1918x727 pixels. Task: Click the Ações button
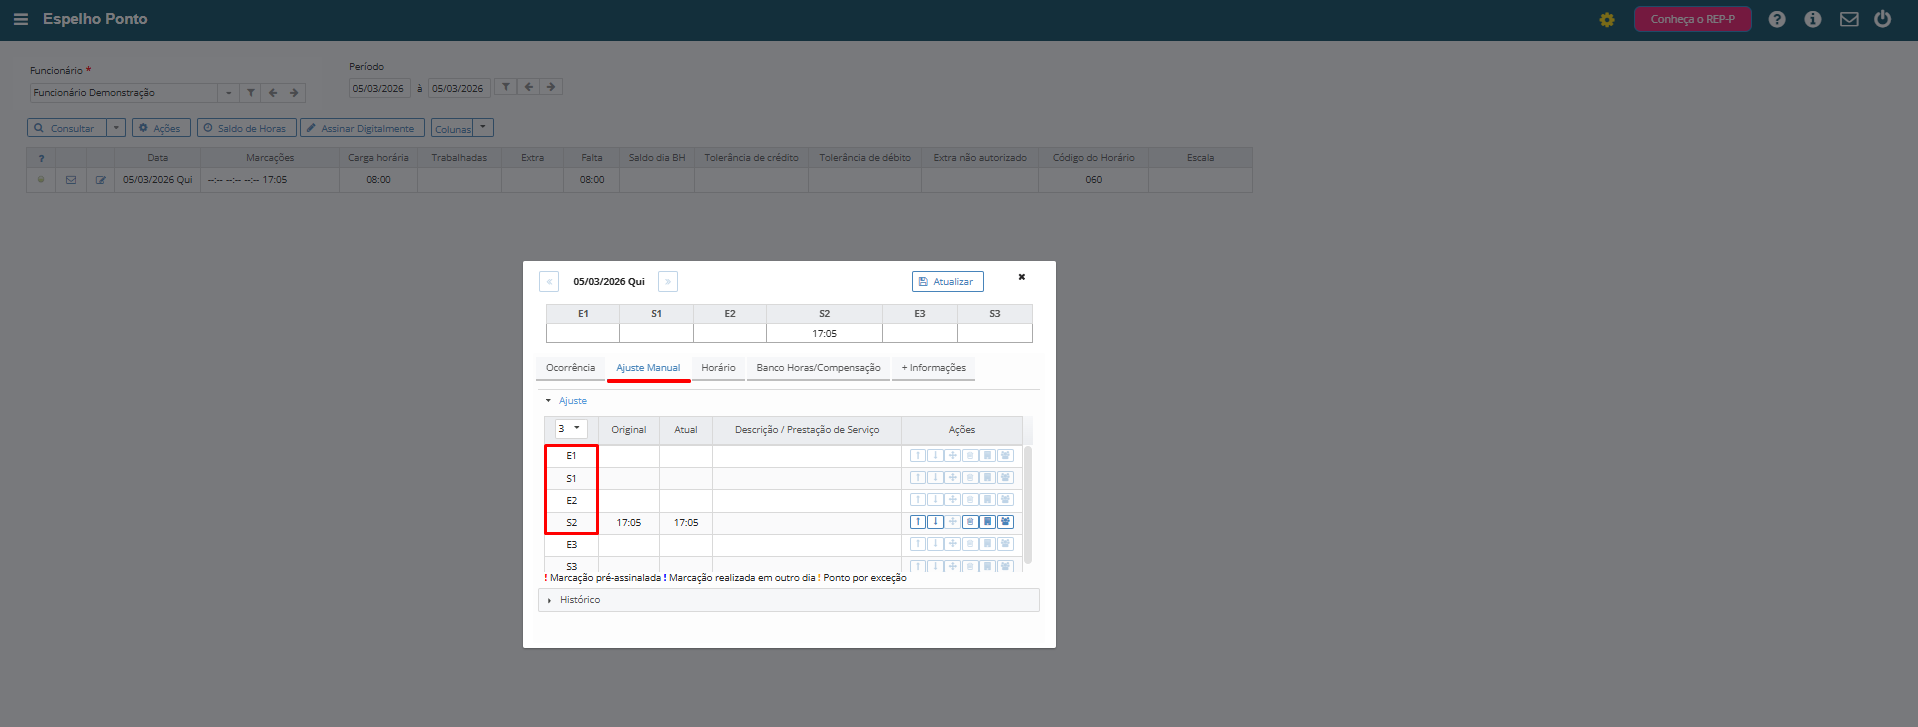pyautogui.click(x=161, y=128)
